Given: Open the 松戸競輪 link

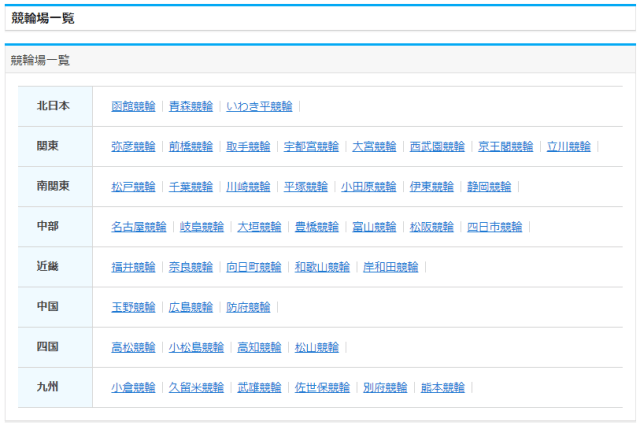Looking at the screenshot, I should click(x=133, y=186).
